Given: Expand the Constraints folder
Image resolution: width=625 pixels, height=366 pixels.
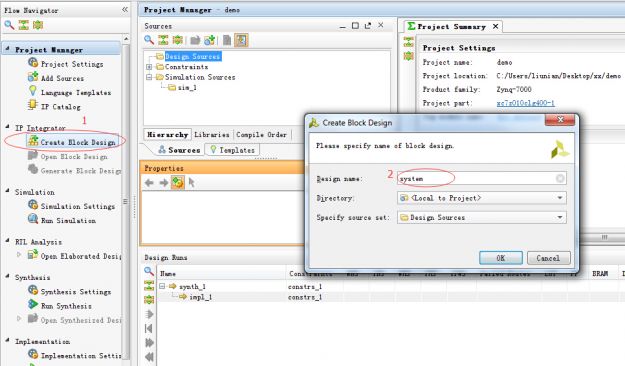Looking at the screenshot, I should coord(149,67).
